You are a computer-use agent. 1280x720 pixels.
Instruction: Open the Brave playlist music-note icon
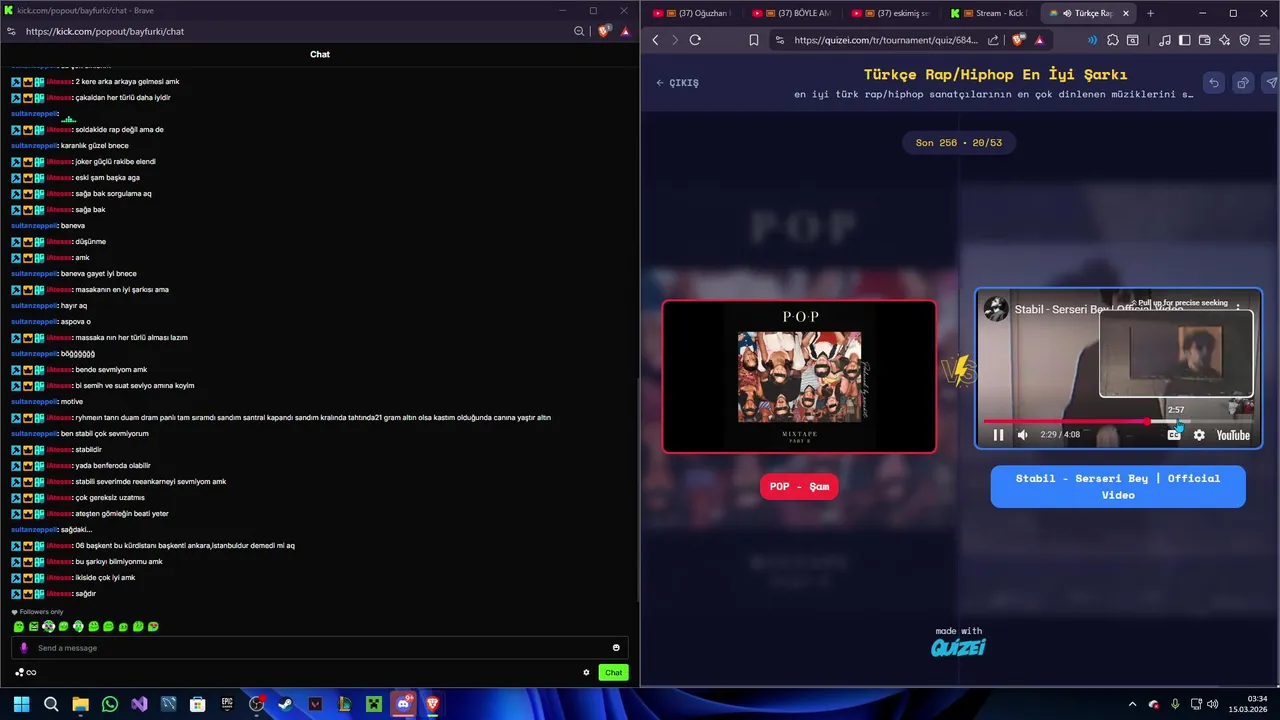pyautogui.click(x=1165, y=40)
